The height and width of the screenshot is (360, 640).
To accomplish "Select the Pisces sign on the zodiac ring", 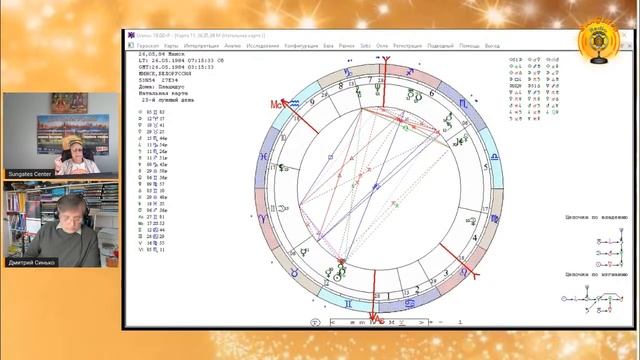I will coord(264,157).
